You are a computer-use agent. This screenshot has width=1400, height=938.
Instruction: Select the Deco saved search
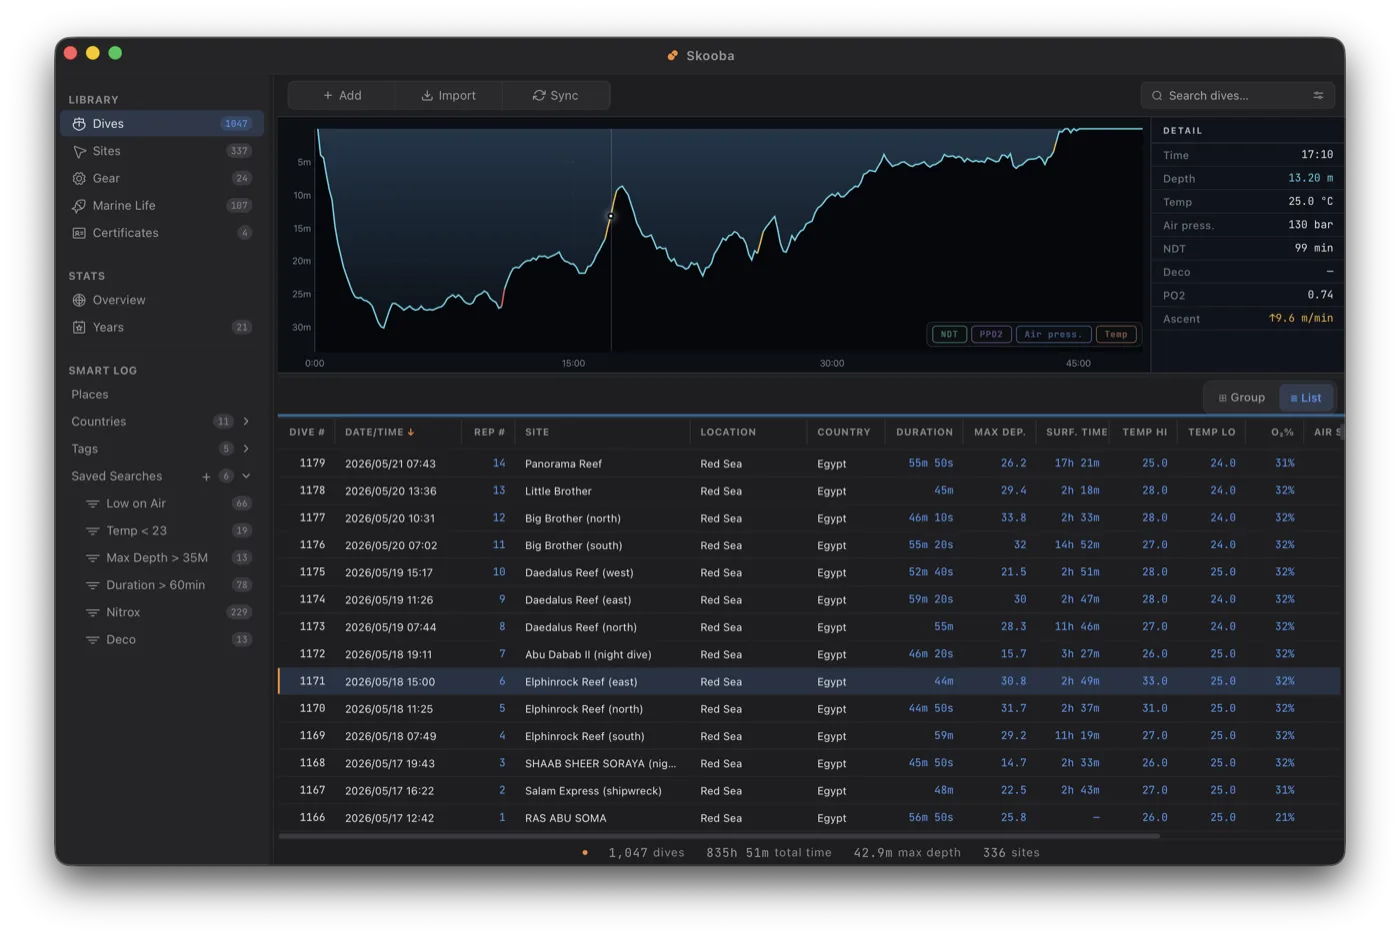(162, 640)
